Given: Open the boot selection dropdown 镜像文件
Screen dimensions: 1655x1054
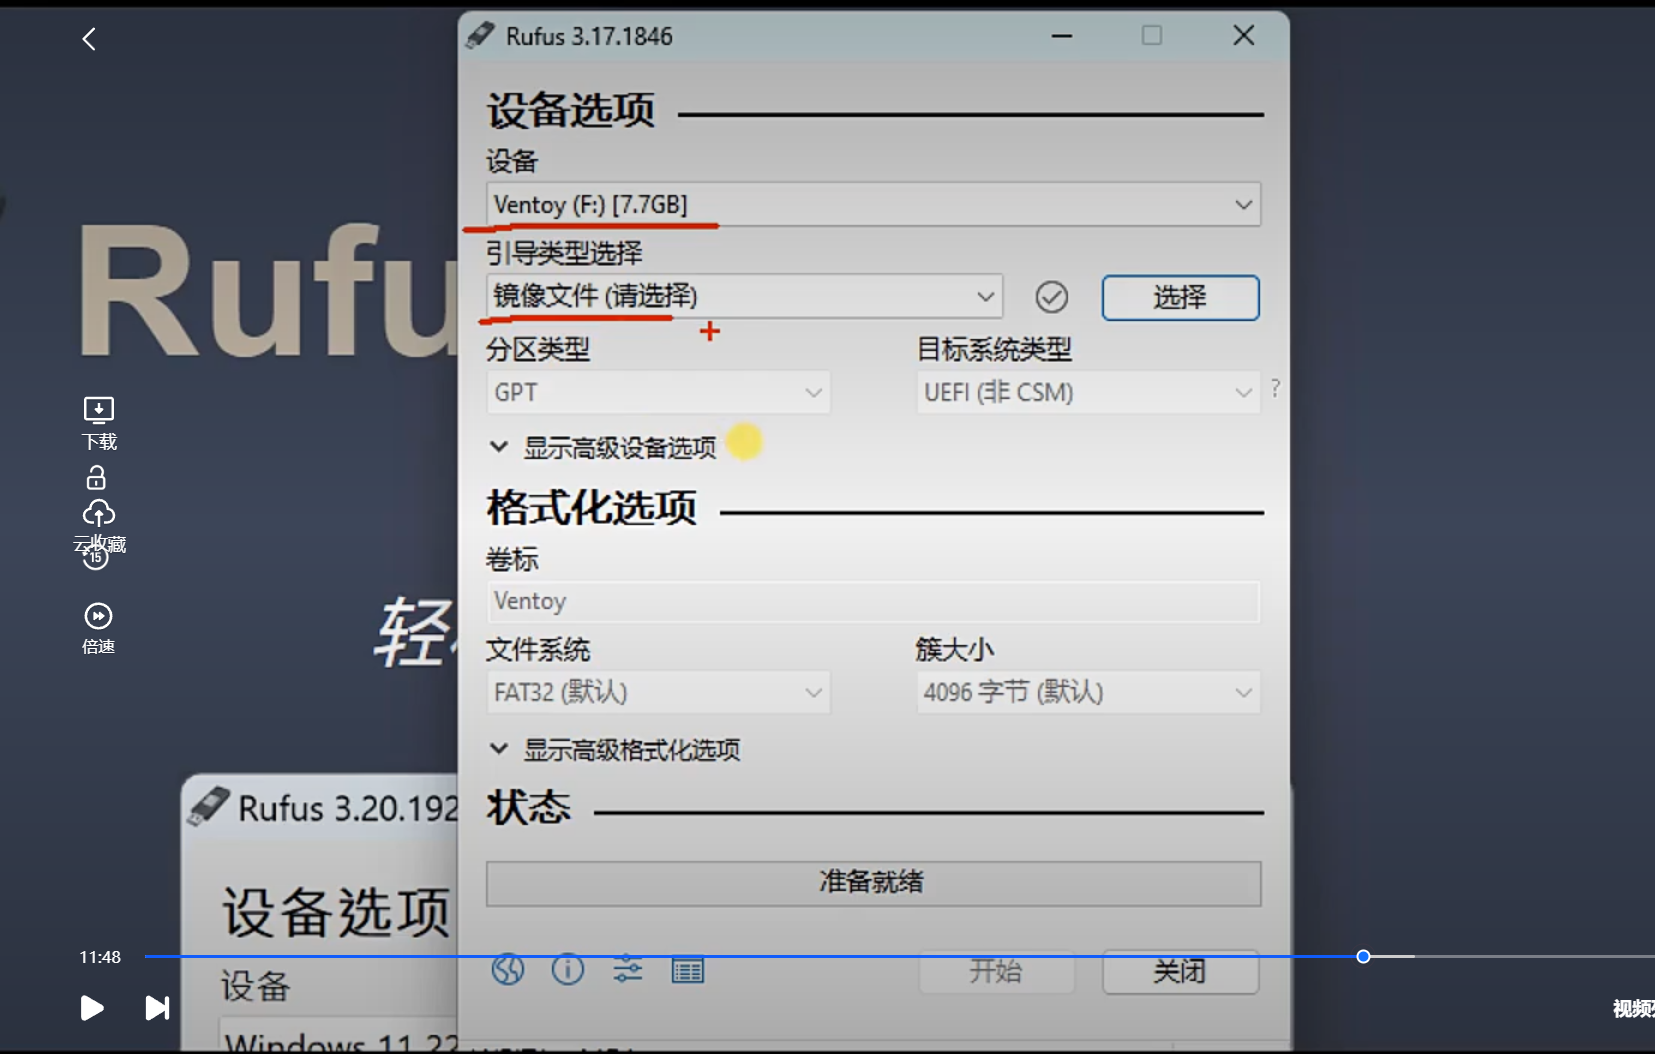Looking at the screenshot, I should (x=745, y=296).
